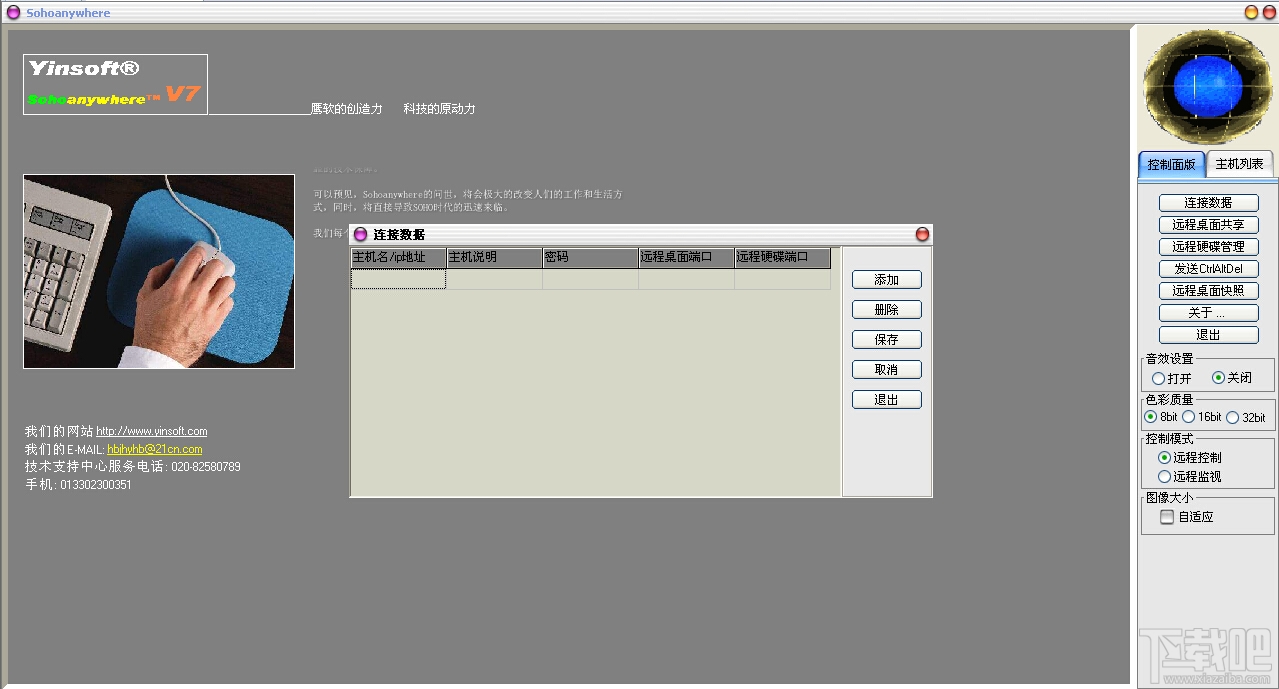Click the 远程桌面共享 button
The image size is (1279, 689).
[x=1207, y=224]
